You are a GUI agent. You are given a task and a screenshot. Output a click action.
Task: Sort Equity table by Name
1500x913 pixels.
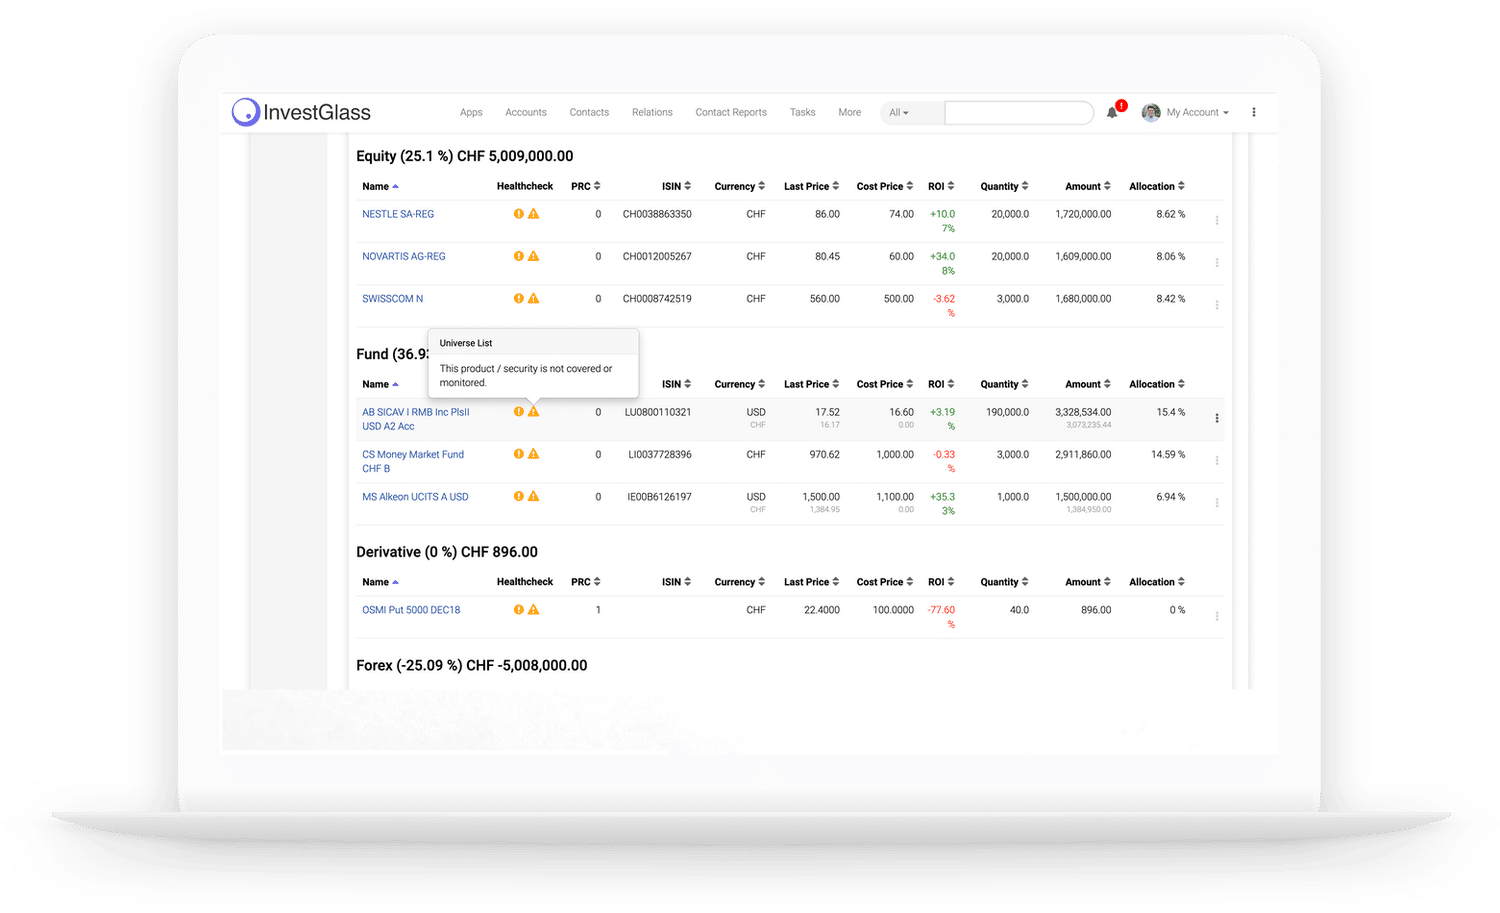coord(380,187)
